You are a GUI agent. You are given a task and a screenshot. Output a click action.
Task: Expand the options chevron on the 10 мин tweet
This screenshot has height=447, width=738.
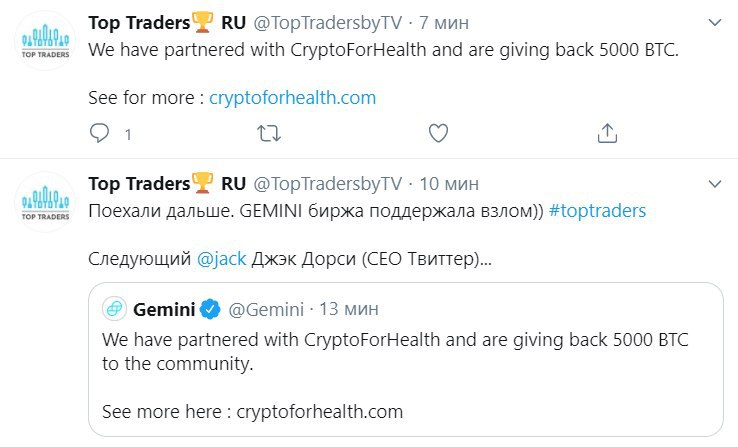tap(714, 184)
